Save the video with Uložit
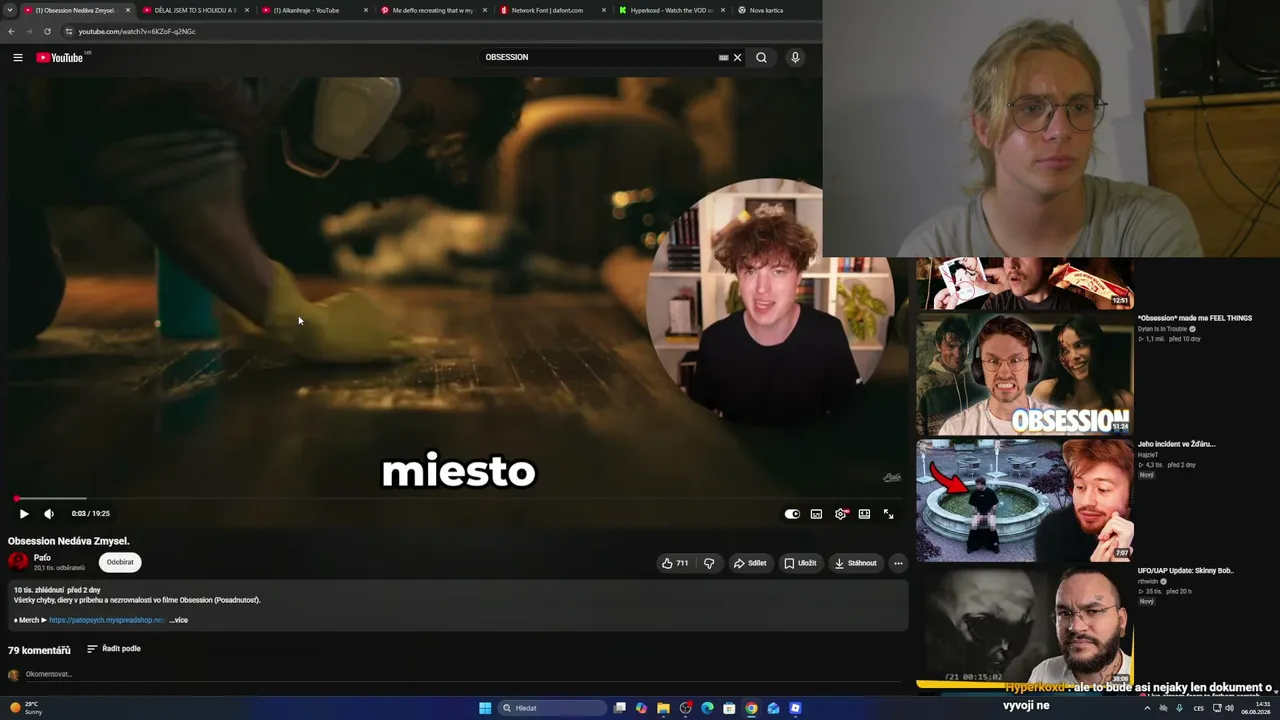 click(800, 563)
